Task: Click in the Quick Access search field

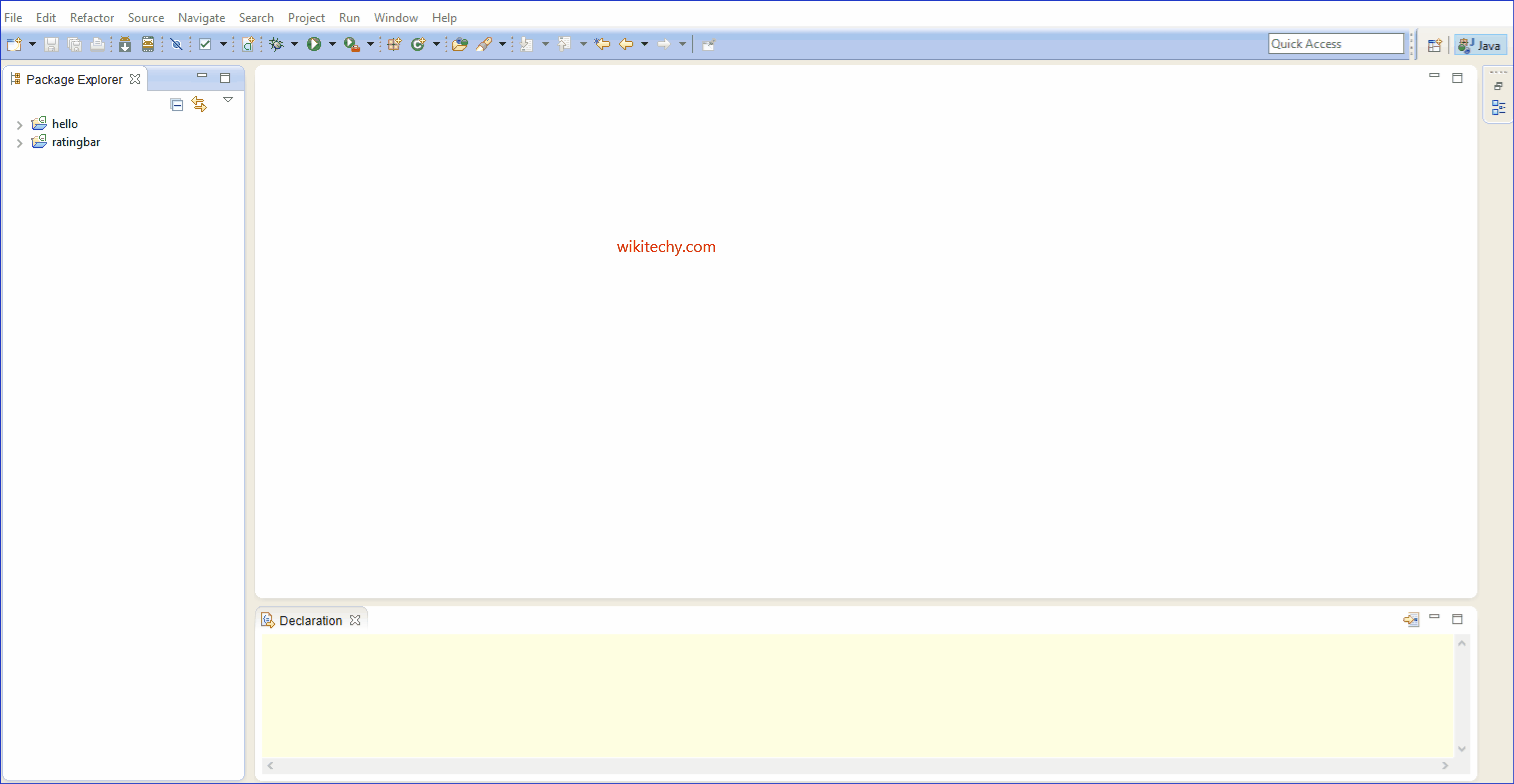Action: click(1335, 44)
